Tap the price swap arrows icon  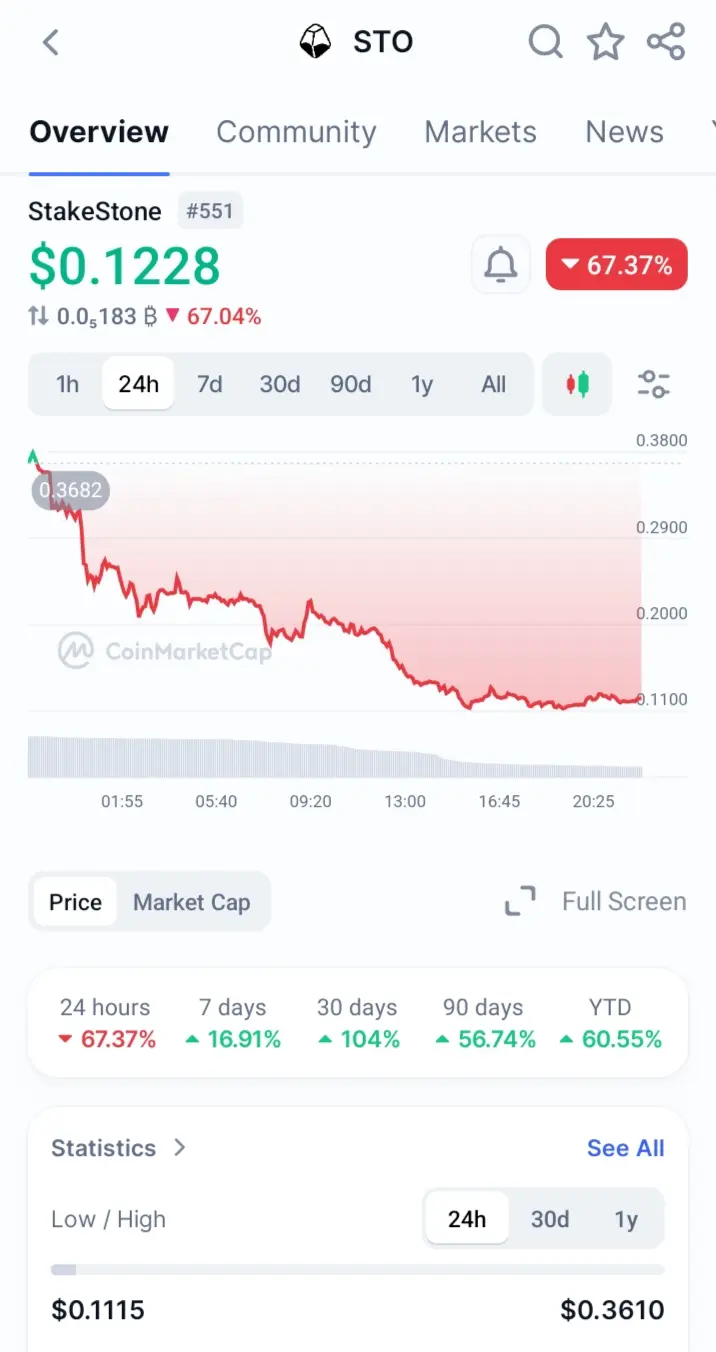pos(38,316)
